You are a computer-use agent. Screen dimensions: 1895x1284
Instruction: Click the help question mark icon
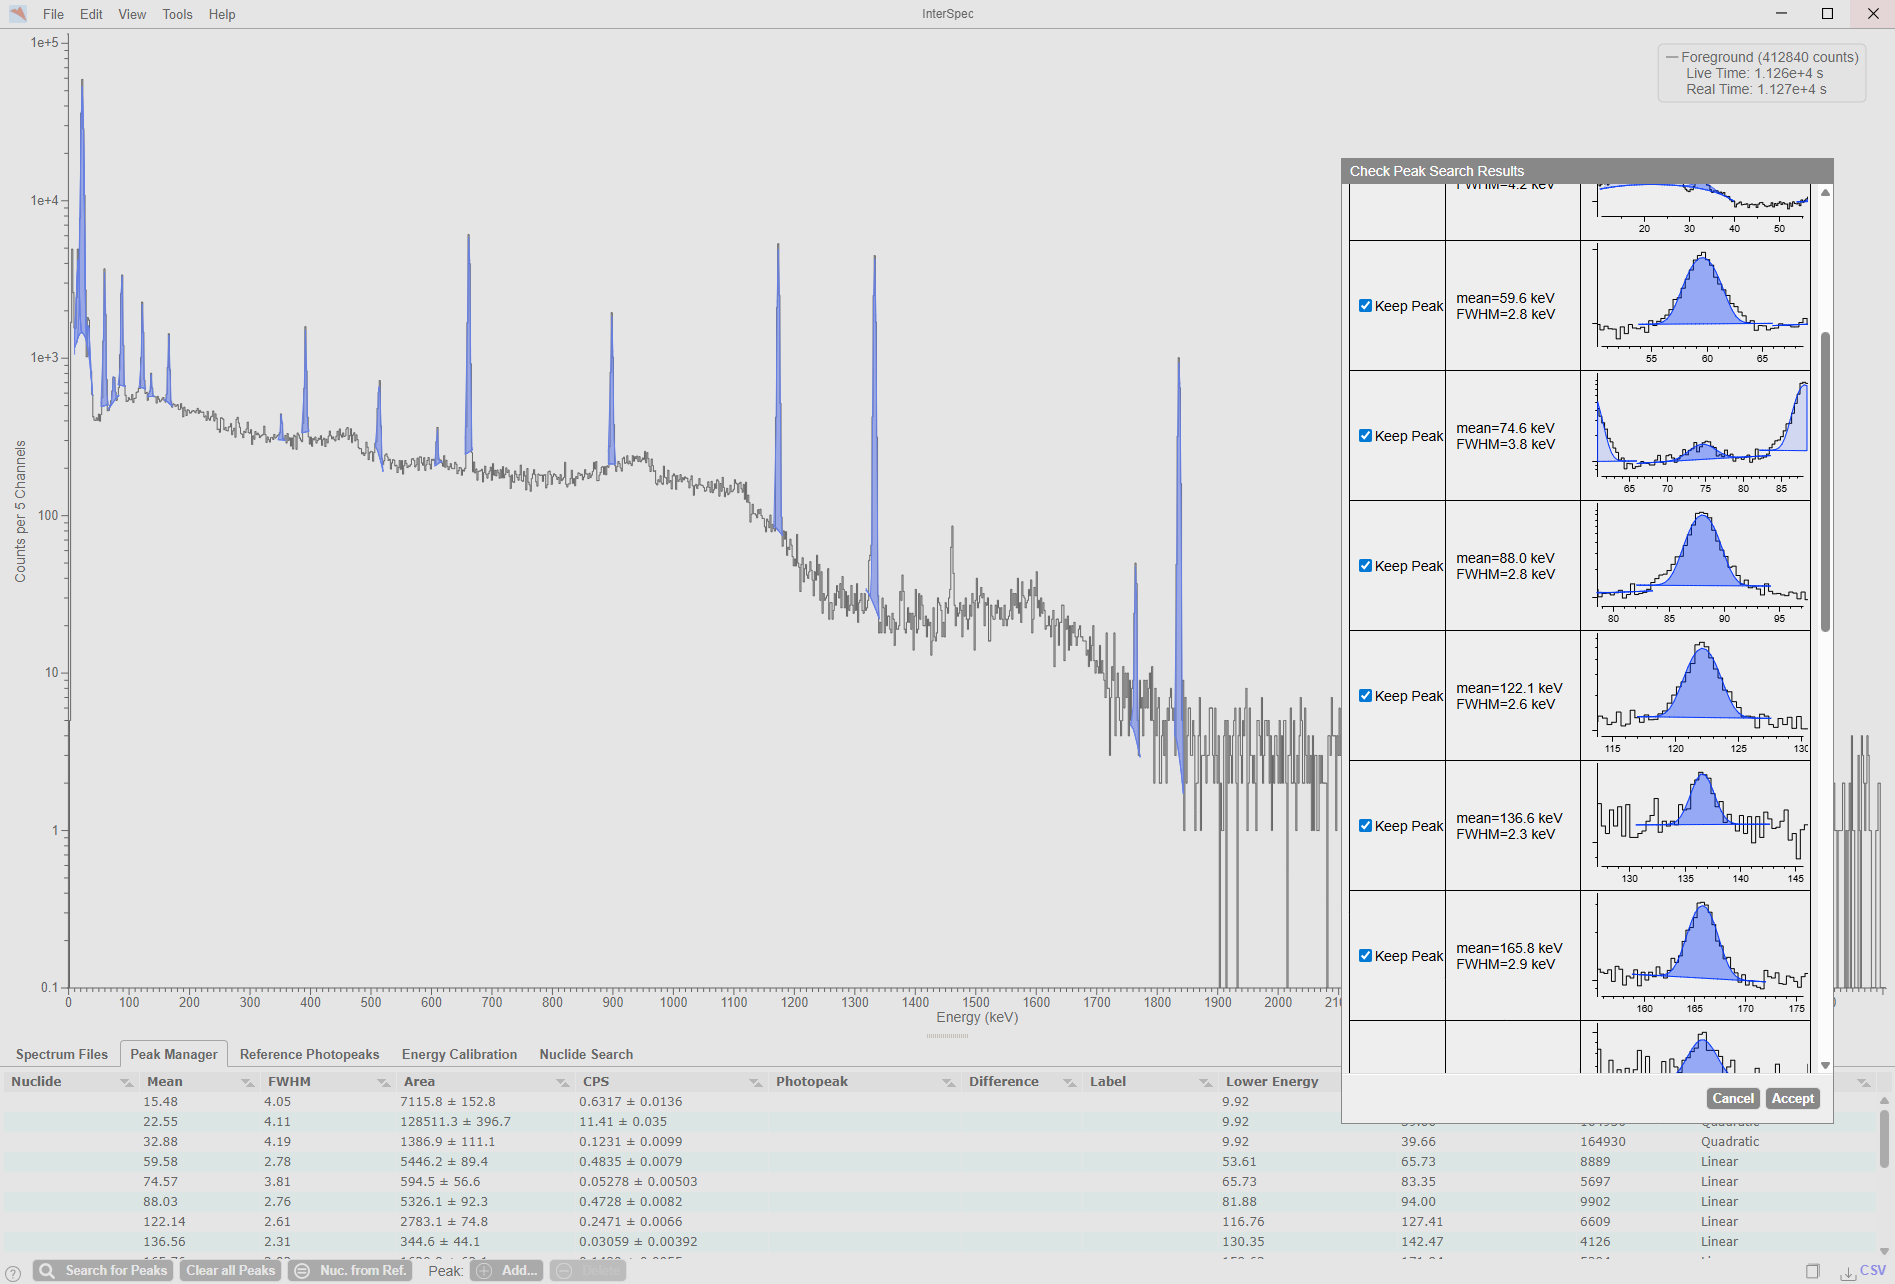point(13,1273)
